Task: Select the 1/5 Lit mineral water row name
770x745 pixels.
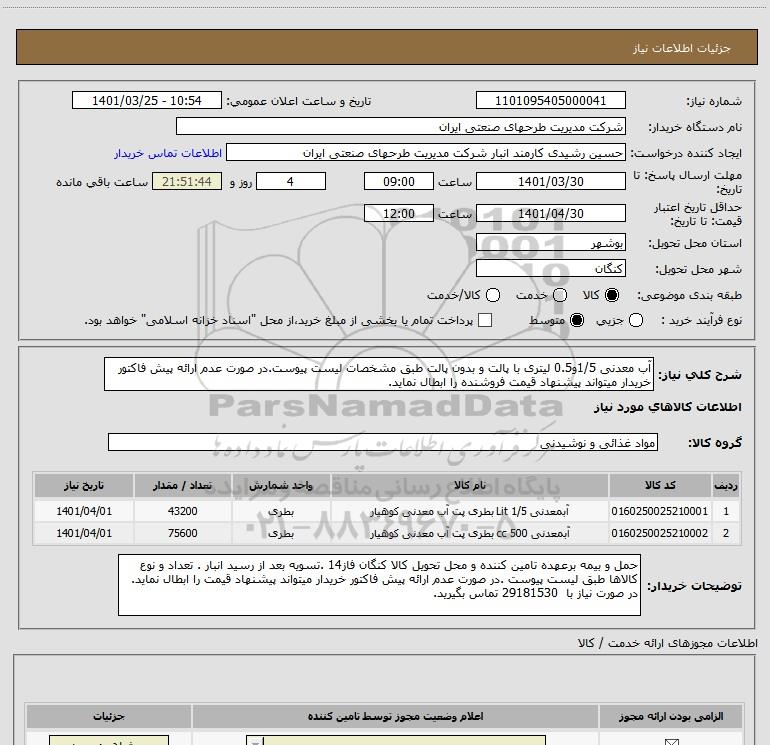Action: [x=469, y=511]
